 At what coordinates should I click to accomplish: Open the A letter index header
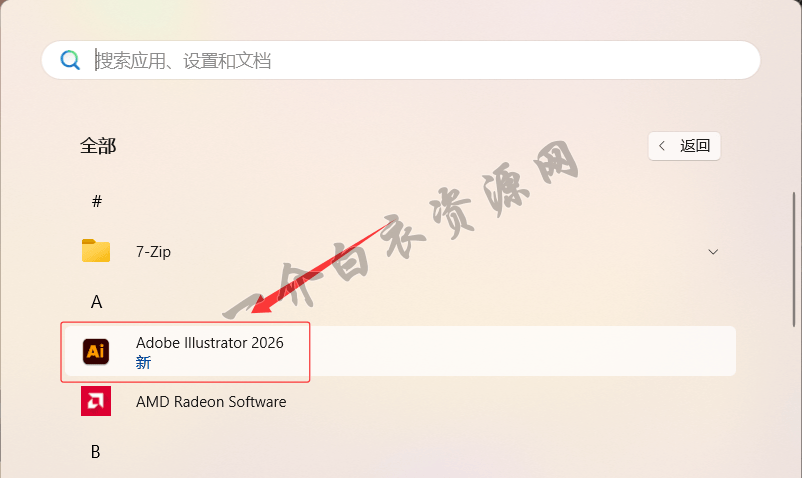click(96, 302)
